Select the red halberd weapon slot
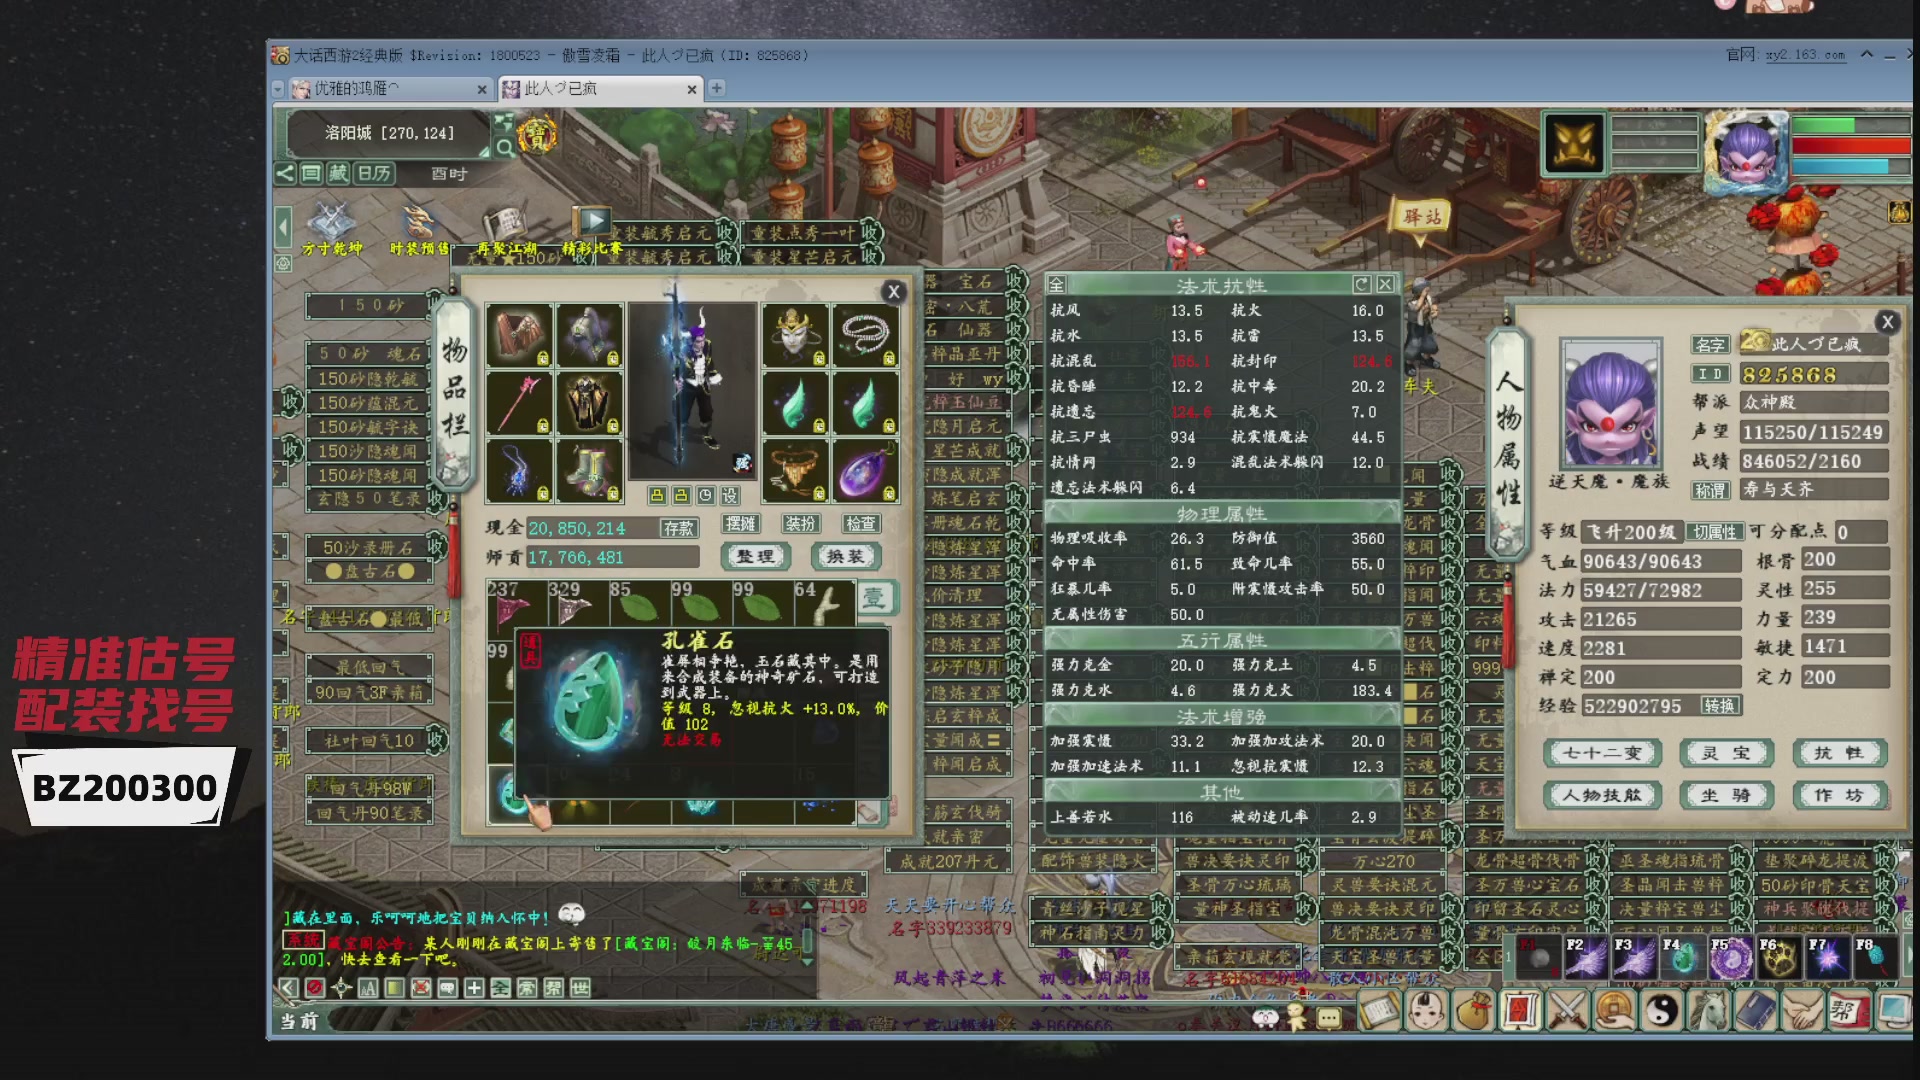This screenshot has width=1920, height=1080. click(519, 403)
